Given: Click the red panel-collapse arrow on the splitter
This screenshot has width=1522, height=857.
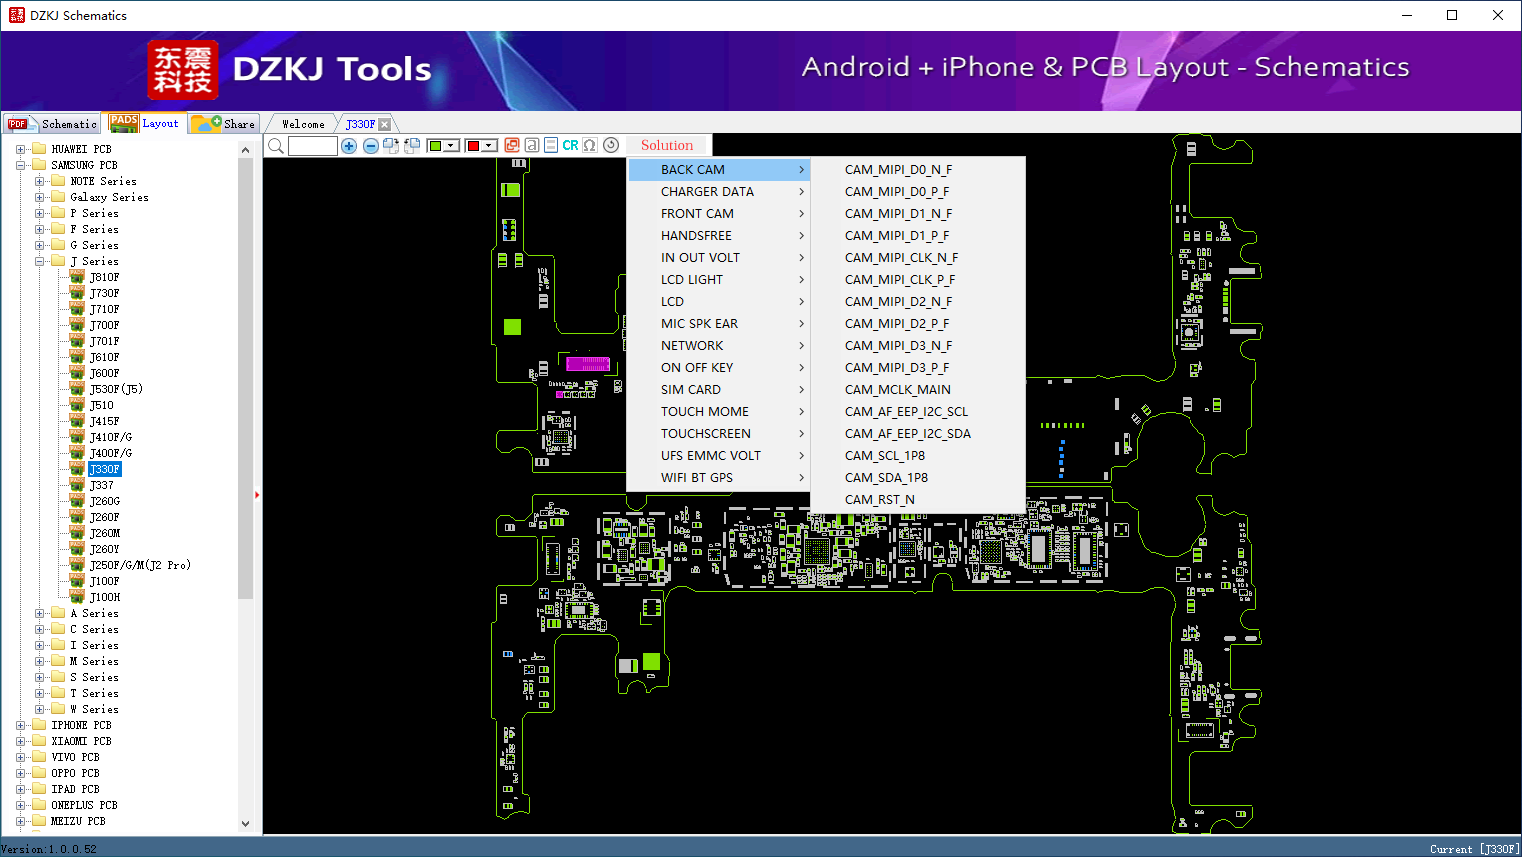Looking at the screenshot, I should click(257, 495).
